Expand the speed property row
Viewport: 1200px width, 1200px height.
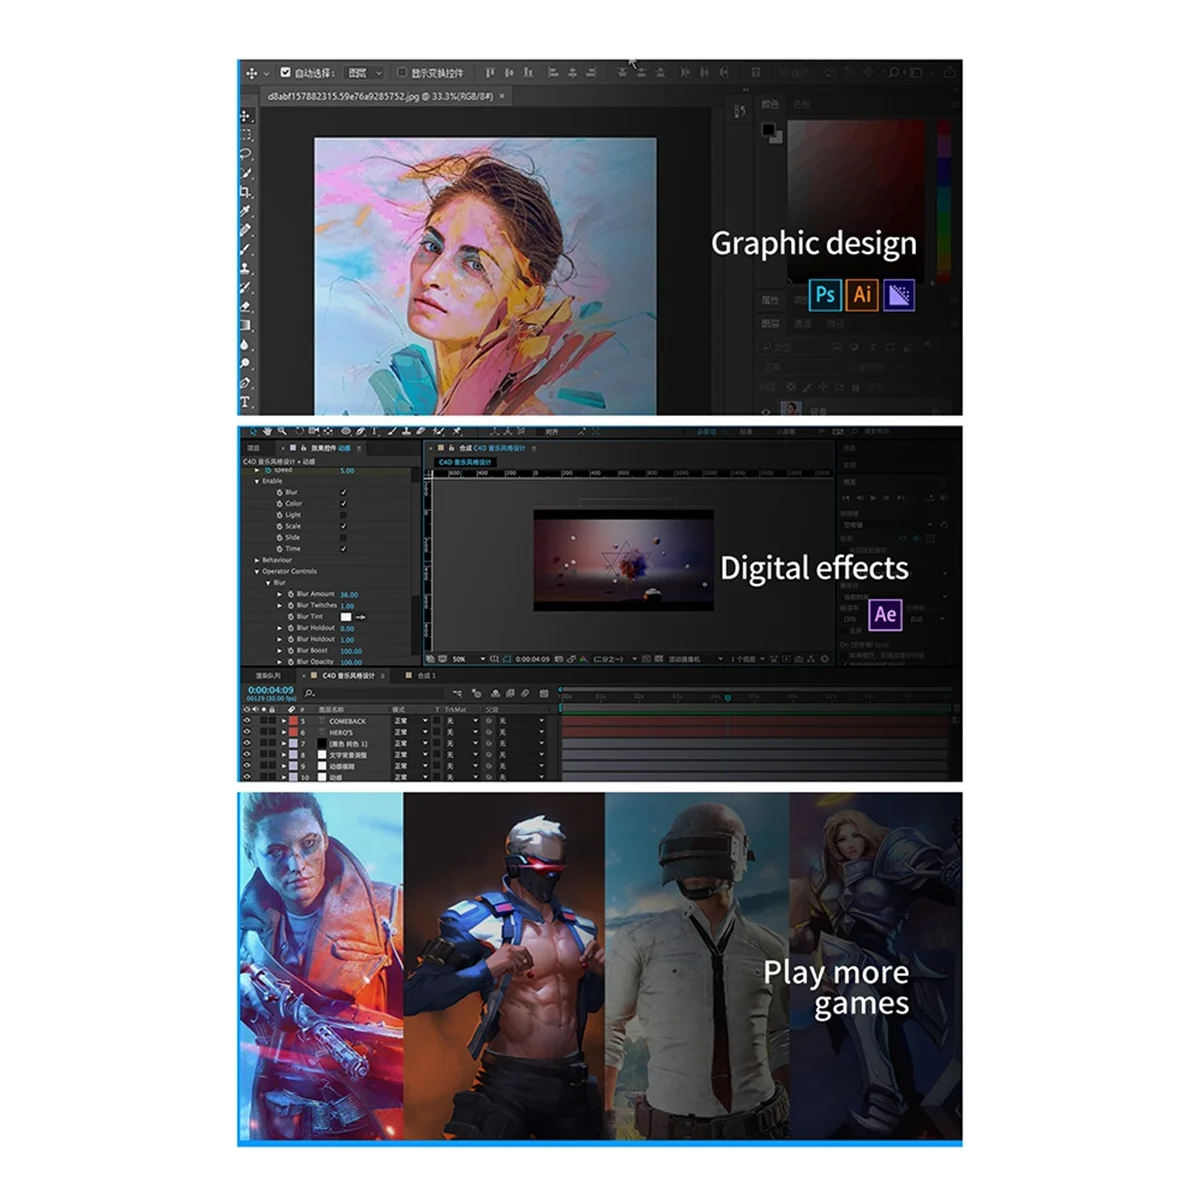[257, 470]
